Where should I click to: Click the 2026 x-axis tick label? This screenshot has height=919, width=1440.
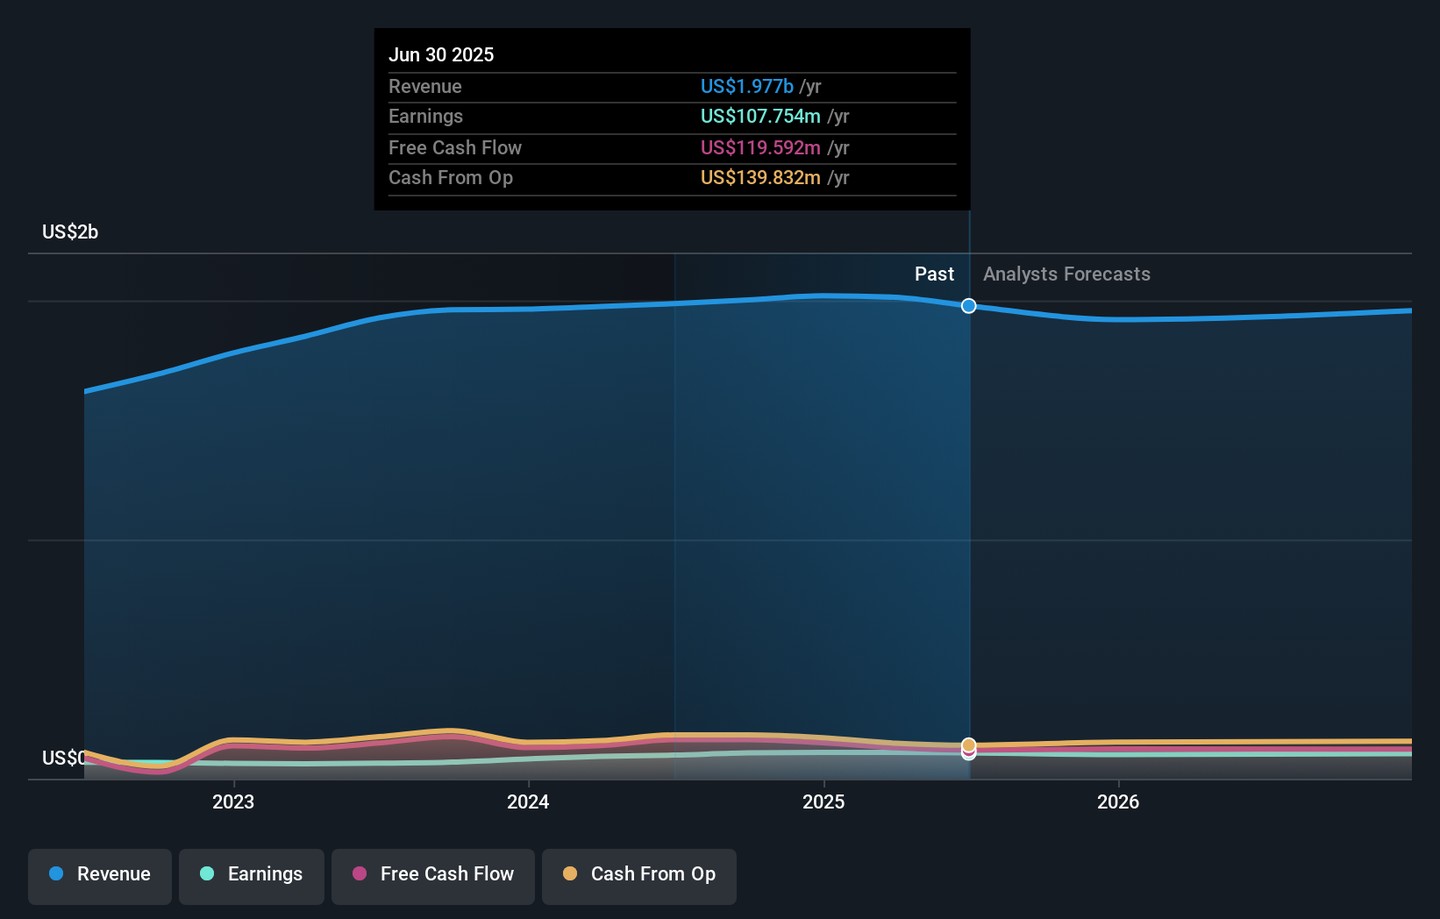(1118, 802)
